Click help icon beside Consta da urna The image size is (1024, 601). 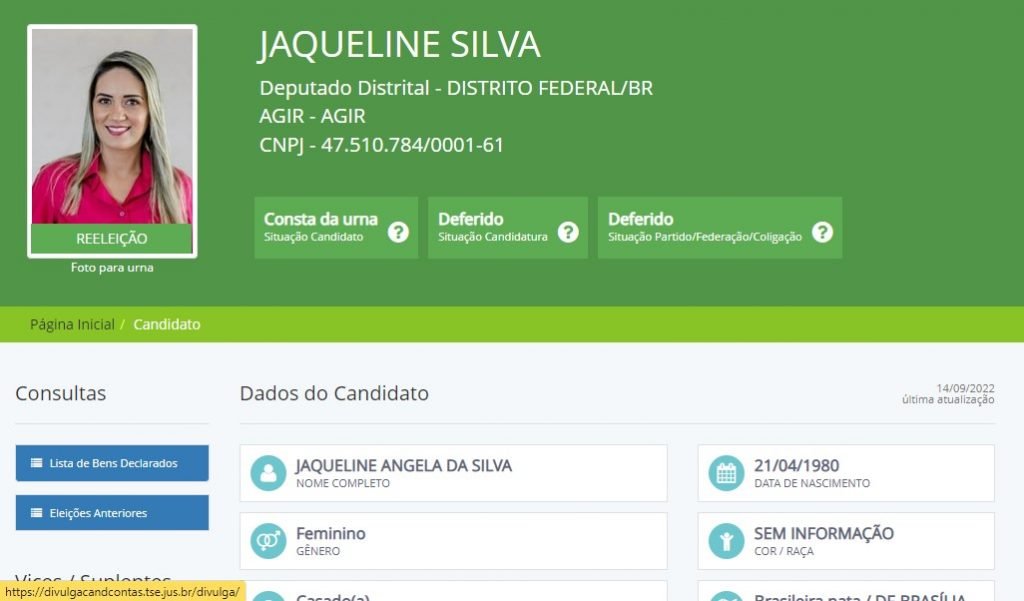coord(398,232)
